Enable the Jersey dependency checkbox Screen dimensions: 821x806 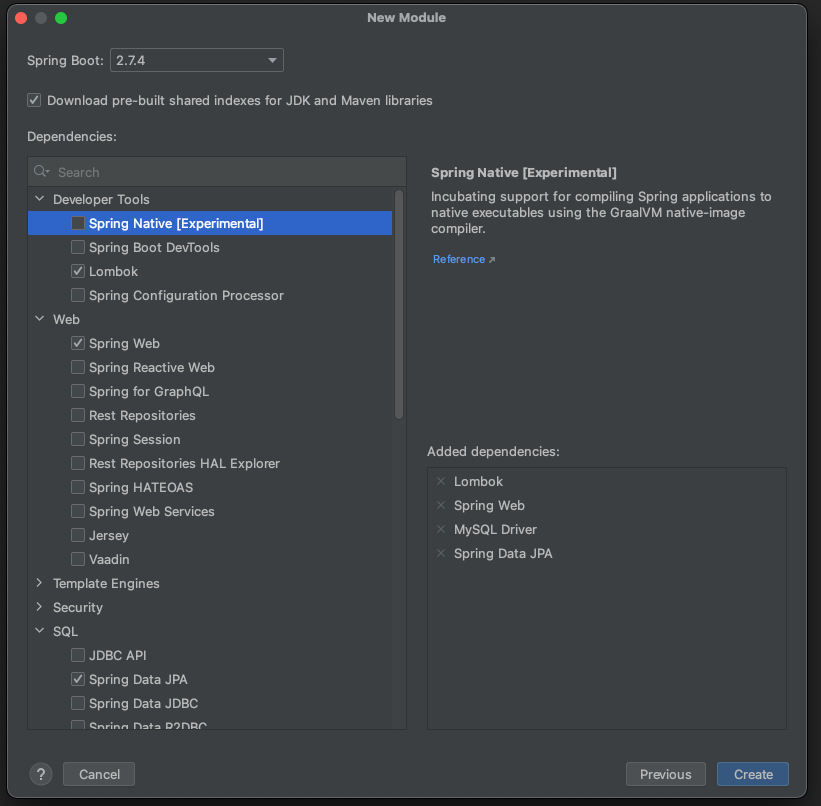(x=78, y=535)
